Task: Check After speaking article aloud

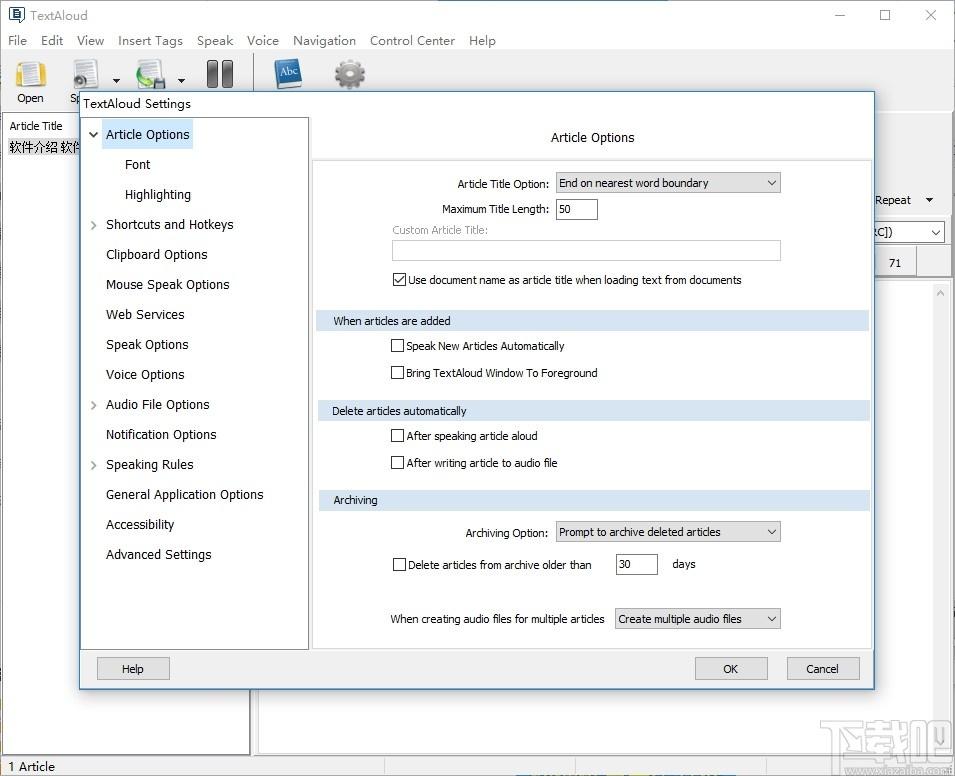Action: point(397,436)
